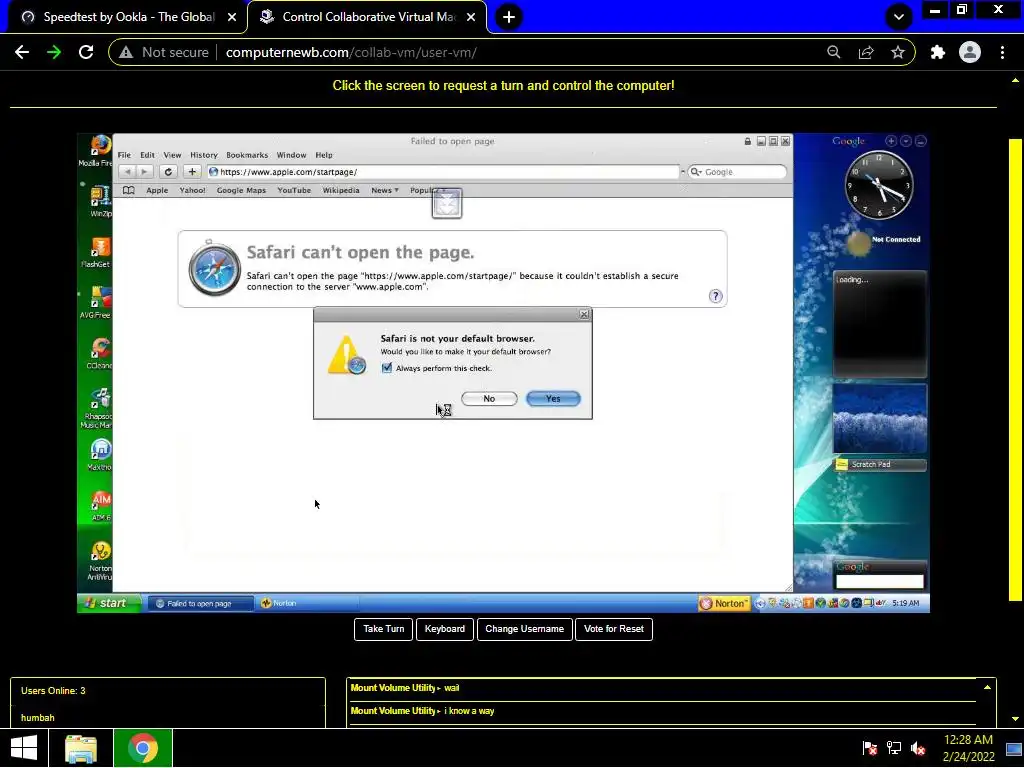Open Safari's View menu
This screenshot has width=1024, height=768.
tap(172, 155)
